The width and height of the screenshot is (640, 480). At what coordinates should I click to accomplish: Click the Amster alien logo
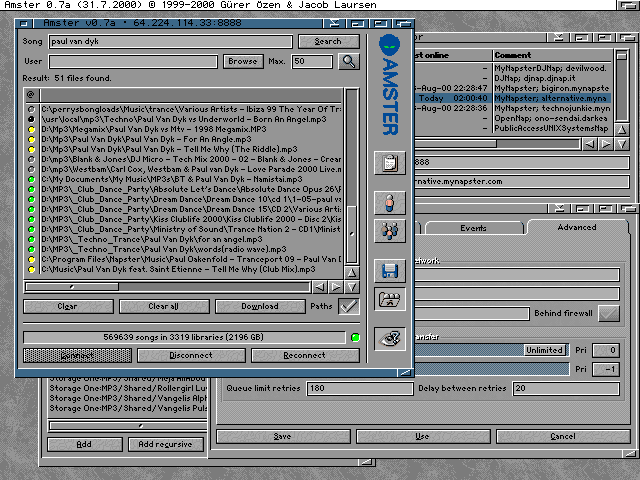390,46
